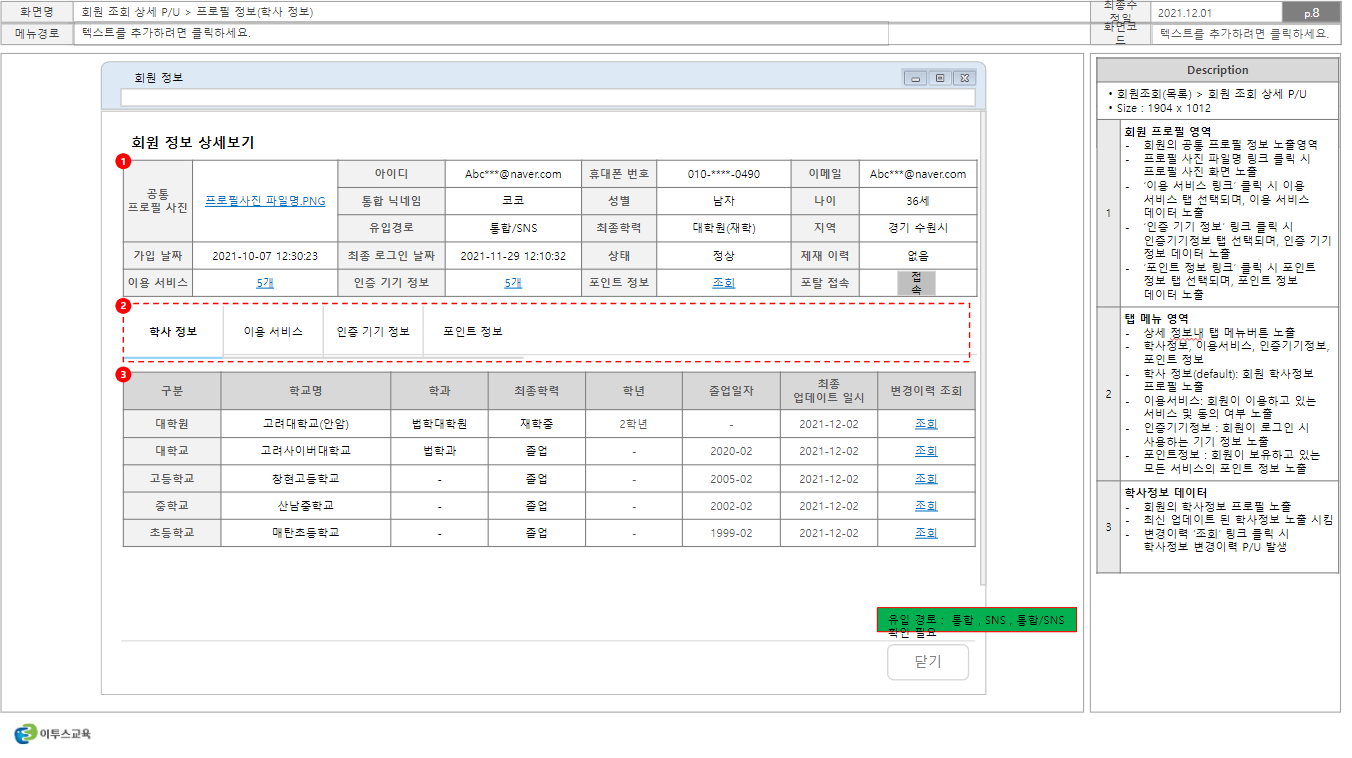This screenshot has height=758, width=1352.
Task: Select the 학사 정보 tab
Action: tap(173, 331)
